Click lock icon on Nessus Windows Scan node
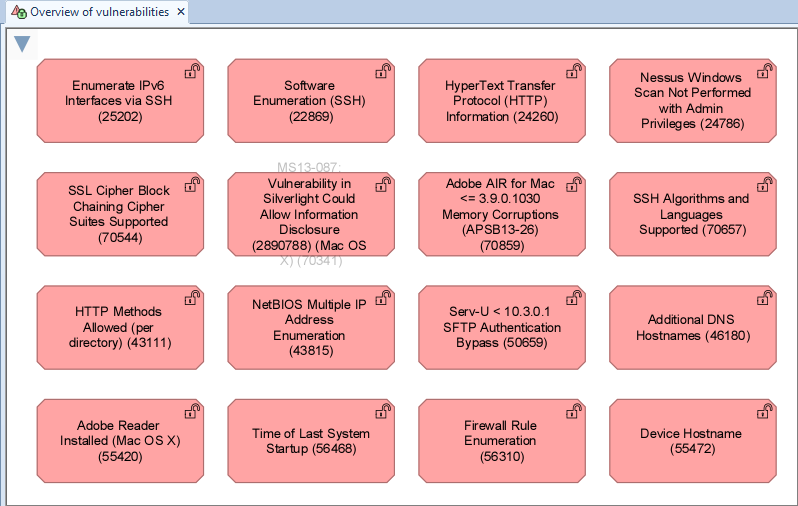 764,71
